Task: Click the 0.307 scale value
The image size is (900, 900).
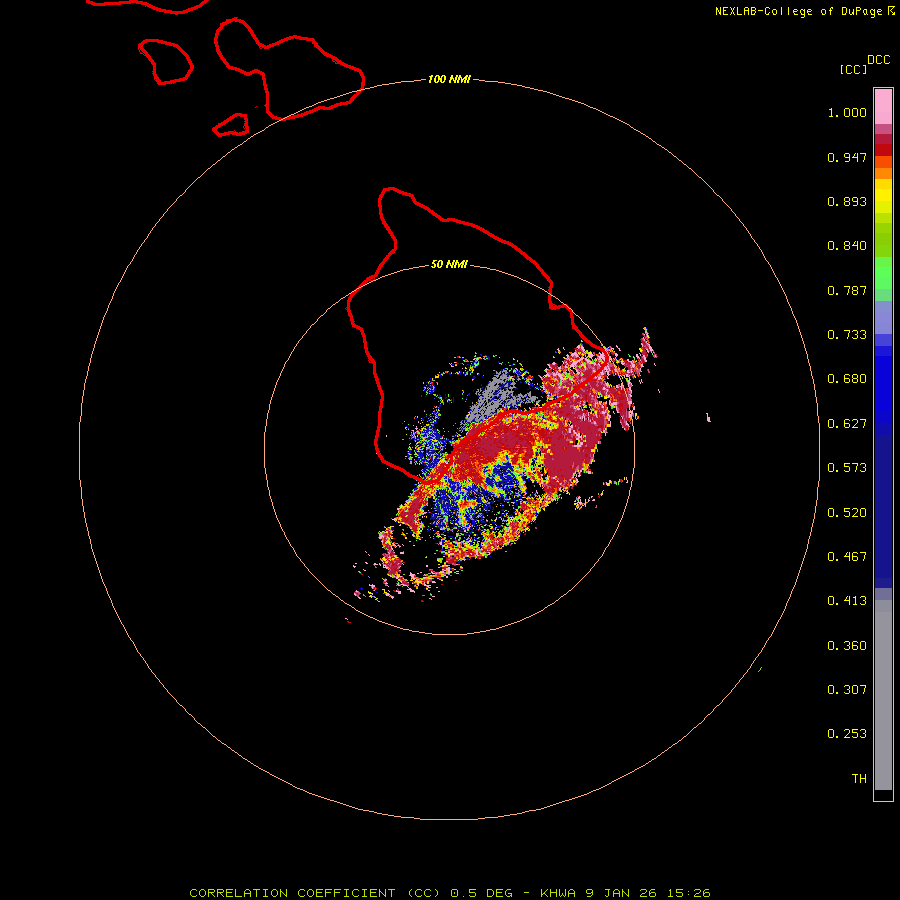Action: [847, 690]
